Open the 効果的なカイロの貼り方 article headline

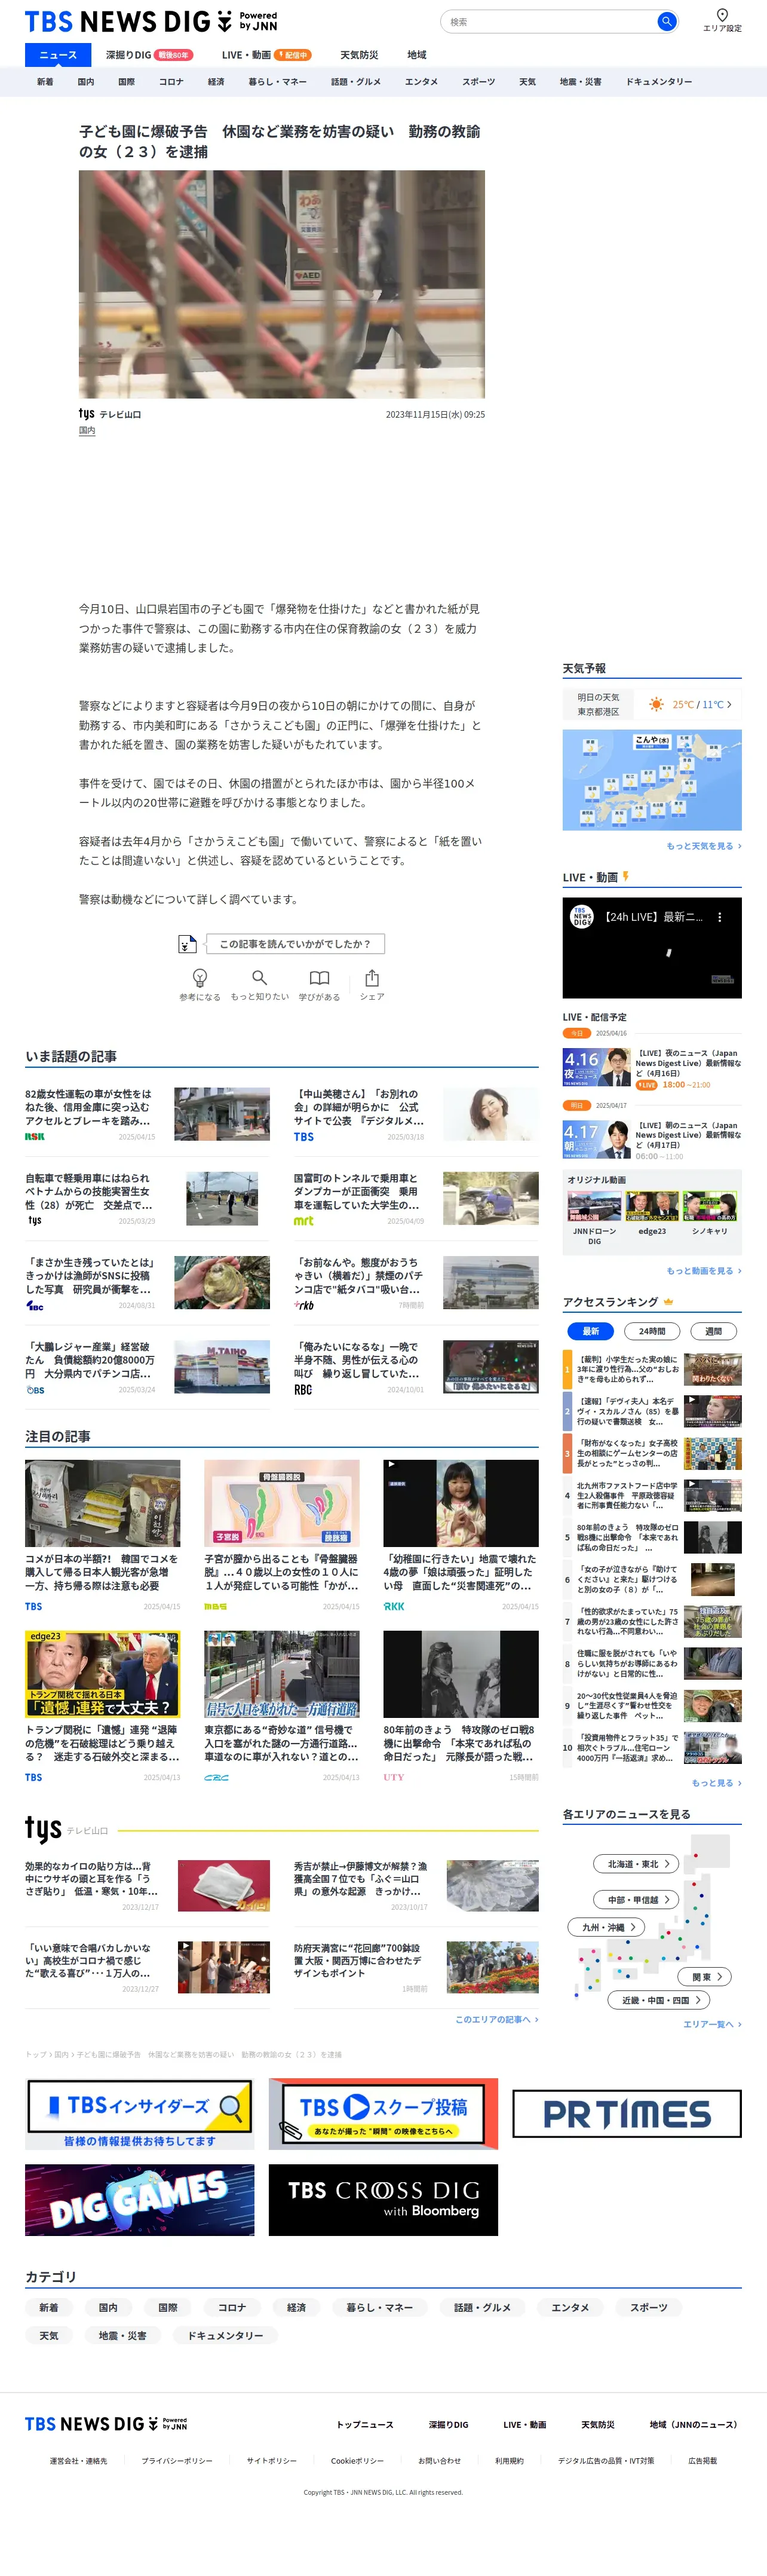click(92, 1878)
